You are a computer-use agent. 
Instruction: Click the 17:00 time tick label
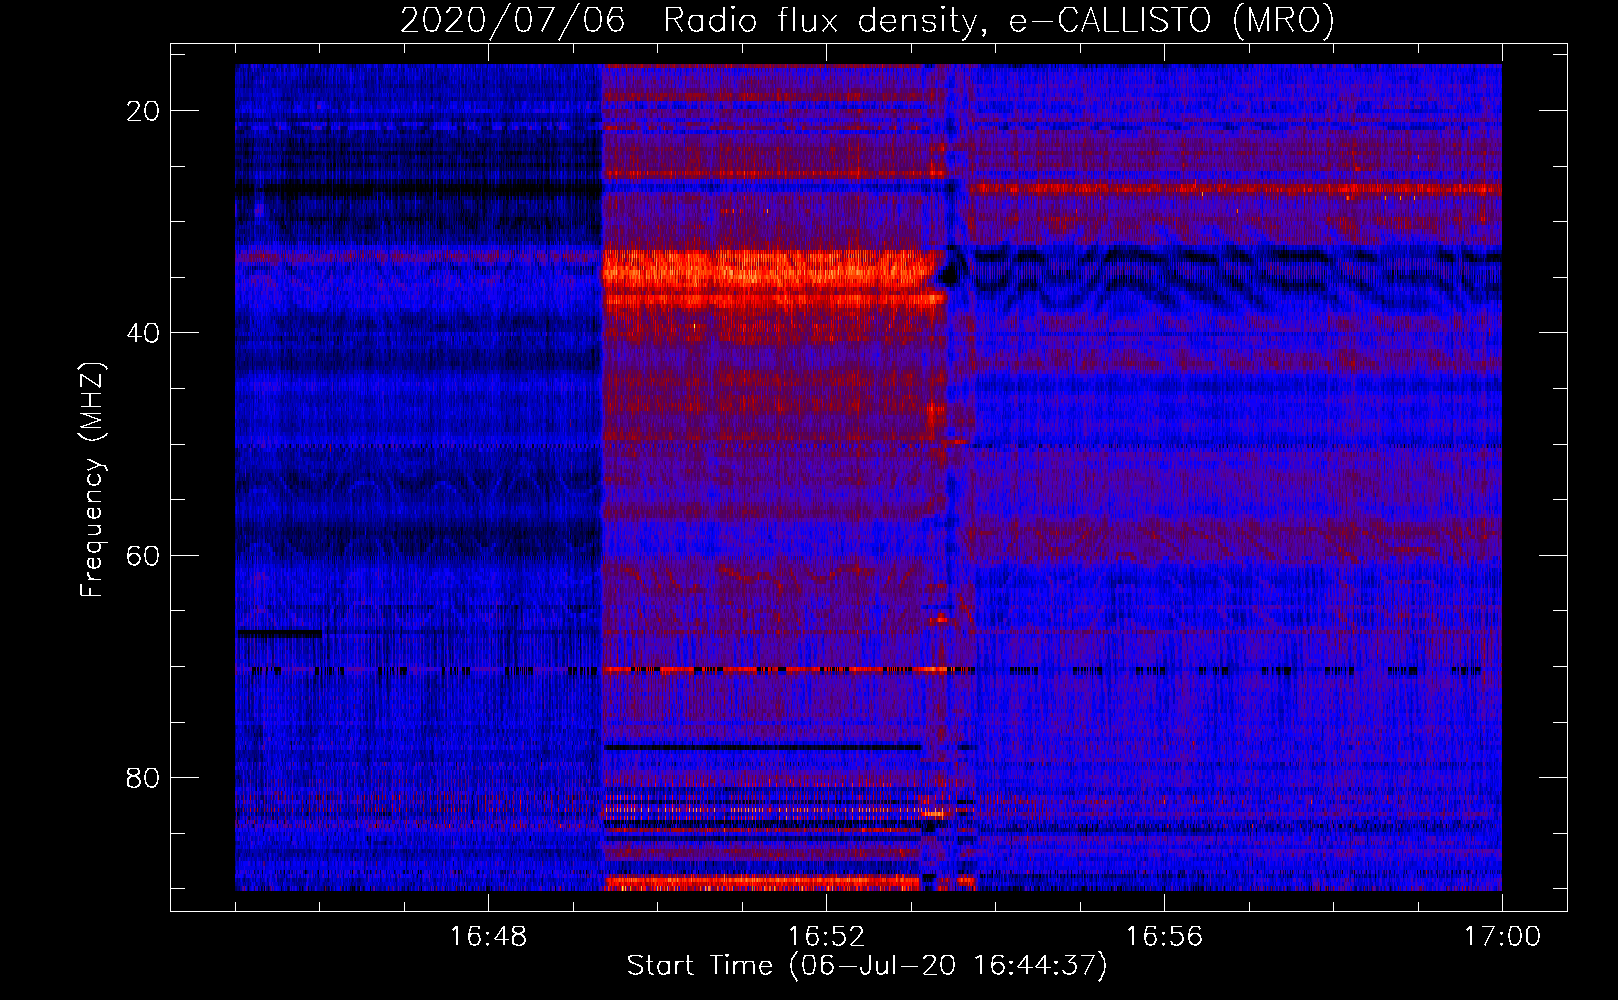click(x=1502, y=937)
